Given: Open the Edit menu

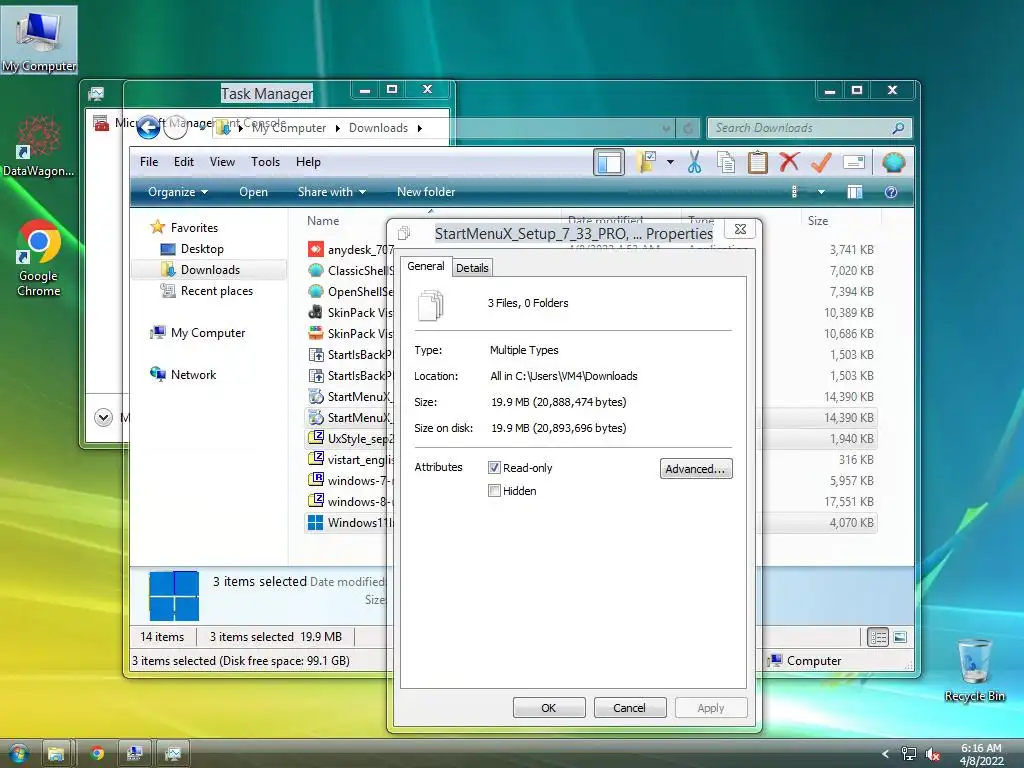Looking at the screenshot, I should point(184,162).
